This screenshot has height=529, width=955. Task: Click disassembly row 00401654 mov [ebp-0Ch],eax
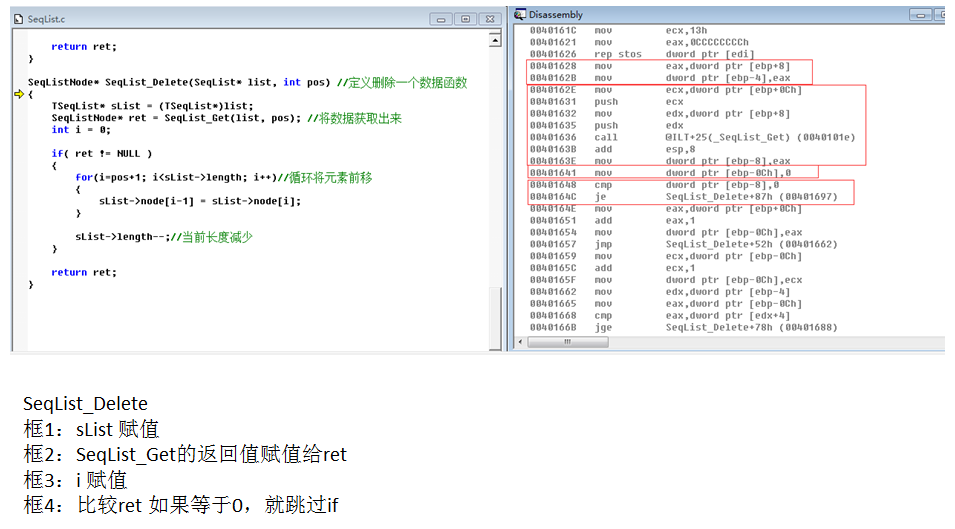pos(666,232)
